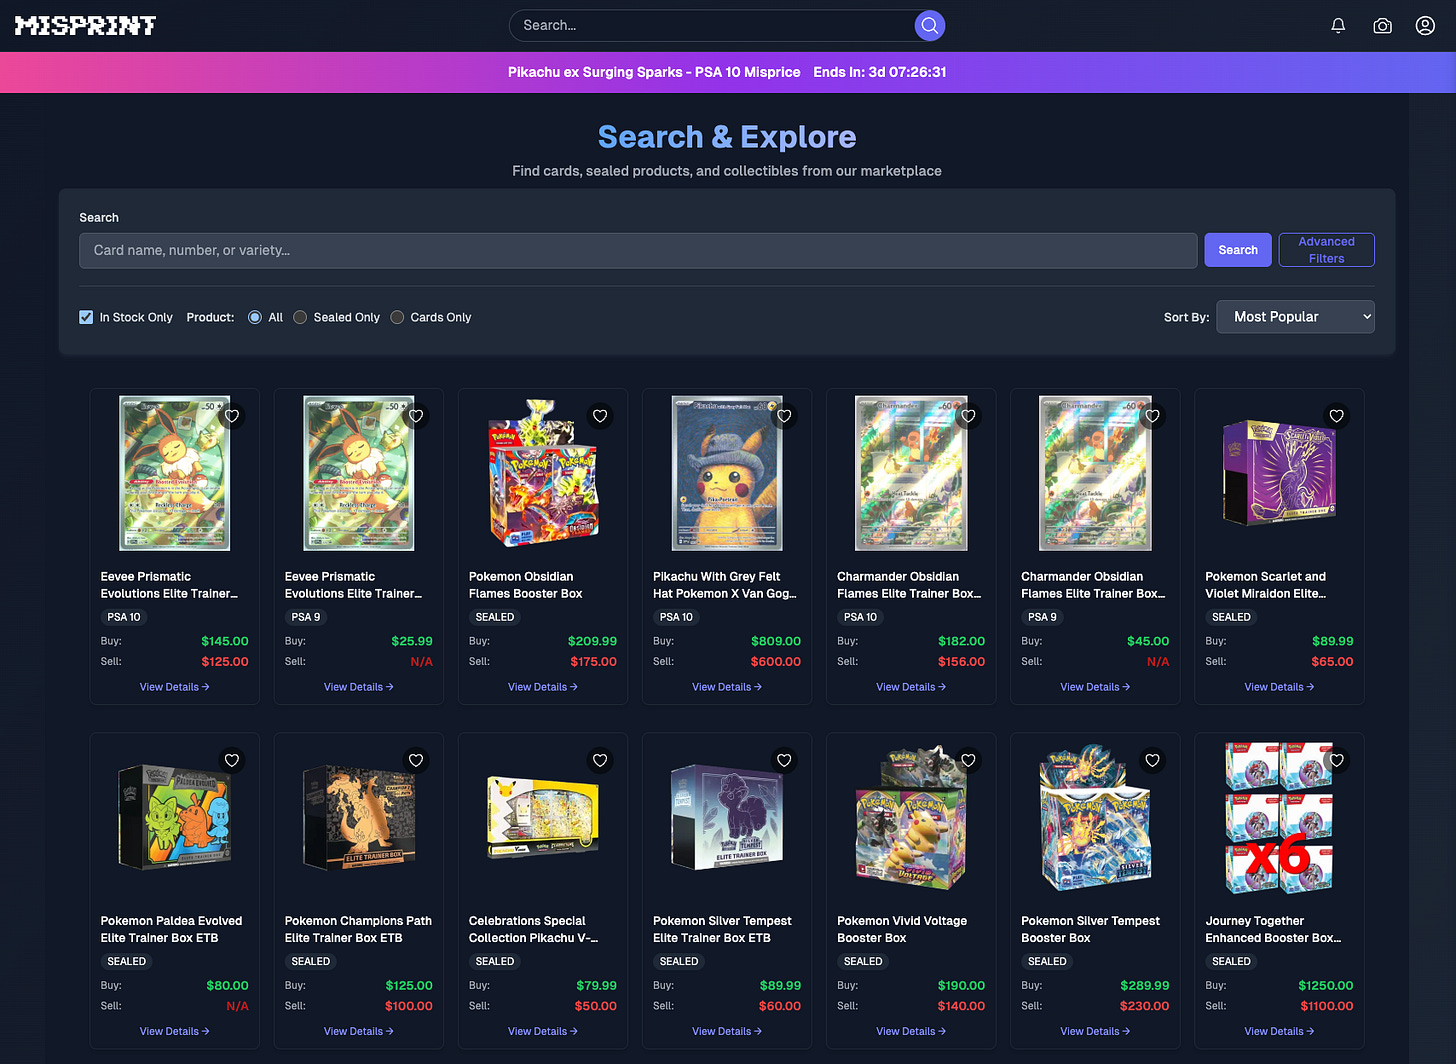Favorite the Champions Path Elite Trainer Box
This screenshot has height=1064, width=1456.
(416, 760)
